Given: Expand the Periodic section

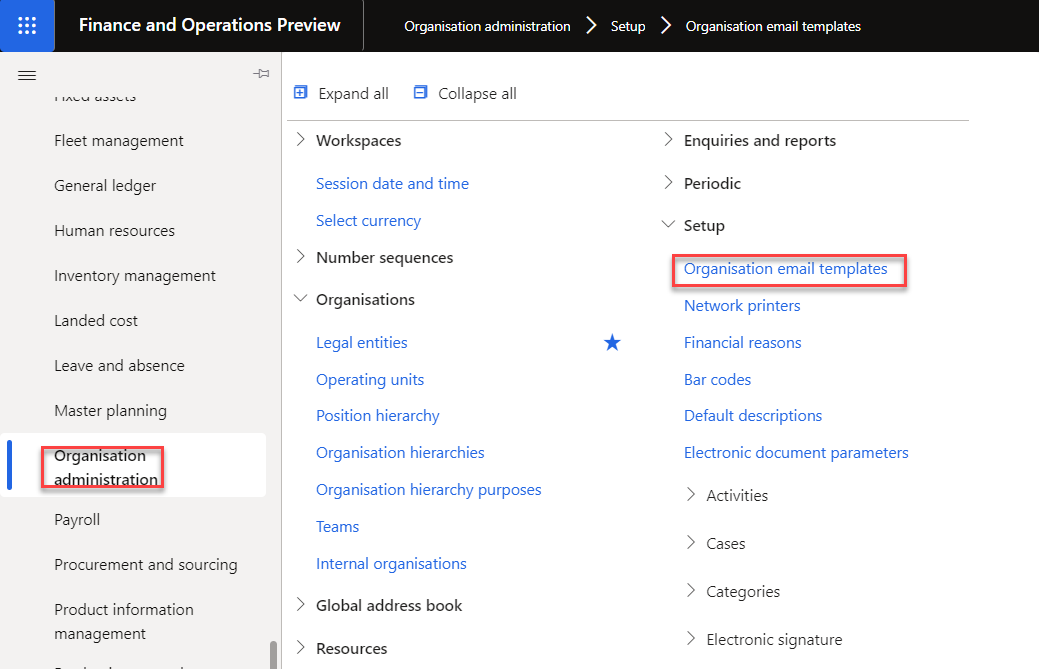Looking at the screenshot, I should coord(669,182).
